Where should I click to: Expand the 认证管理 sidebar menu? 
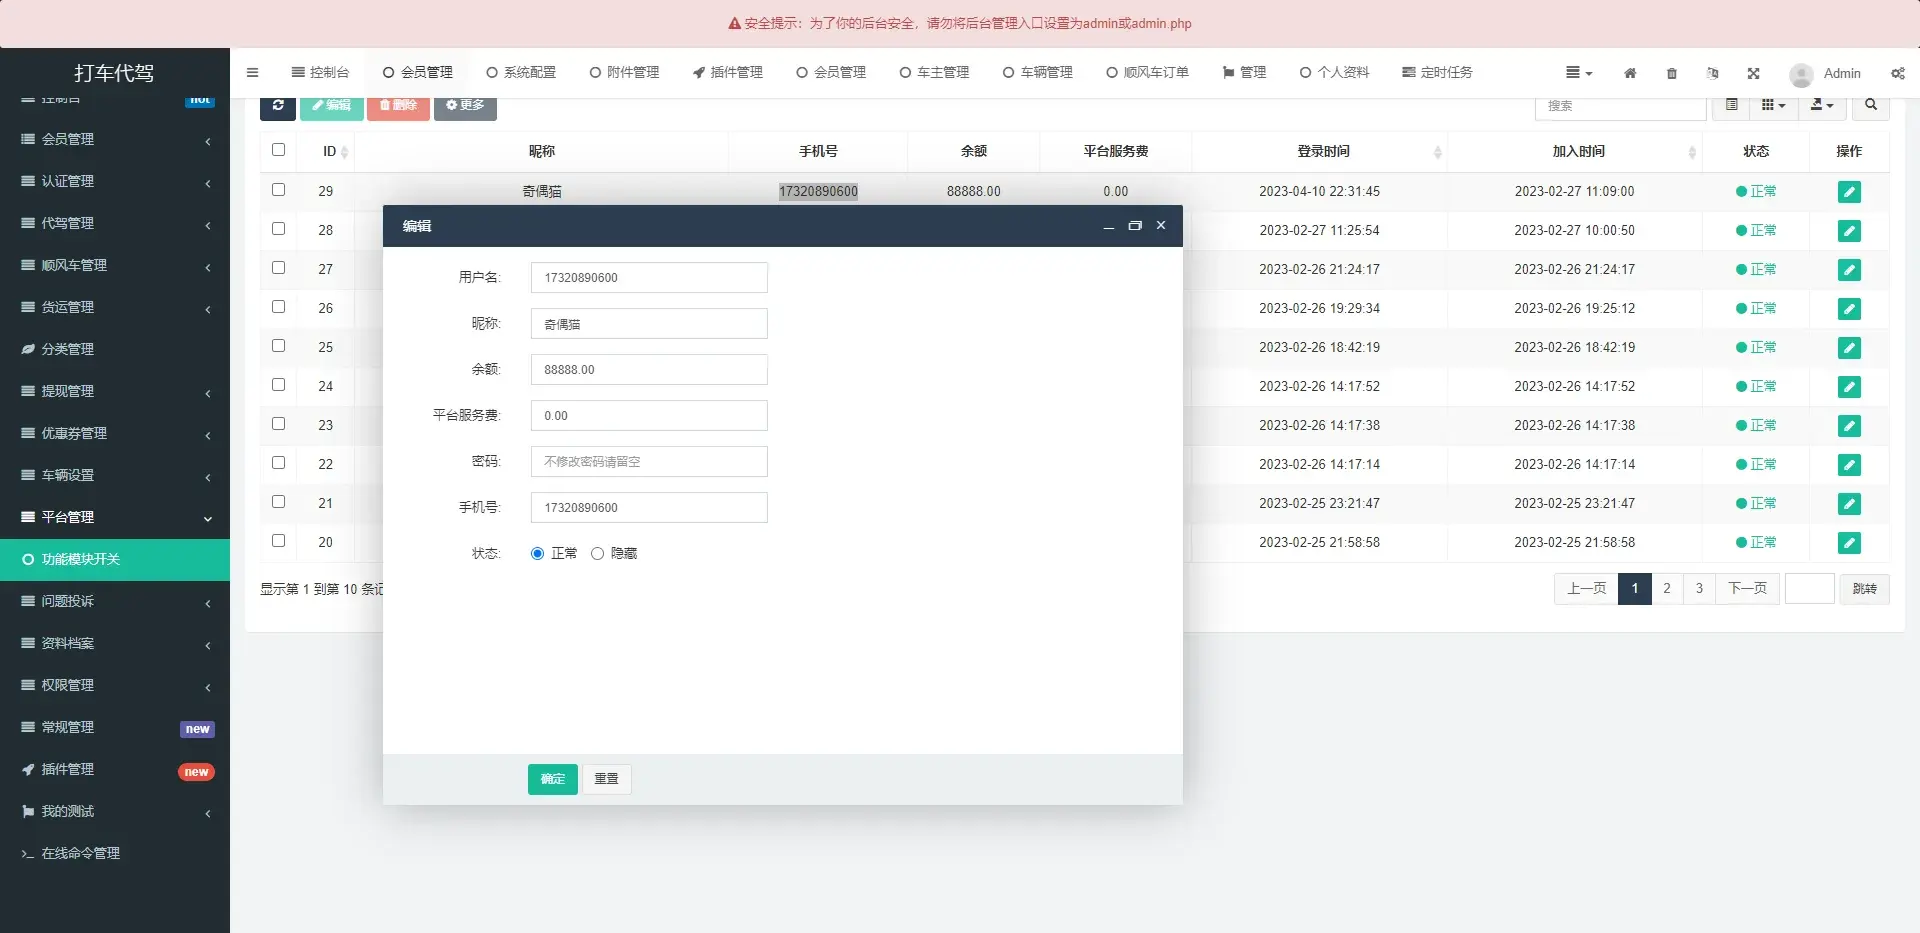[x=115, y=181]
